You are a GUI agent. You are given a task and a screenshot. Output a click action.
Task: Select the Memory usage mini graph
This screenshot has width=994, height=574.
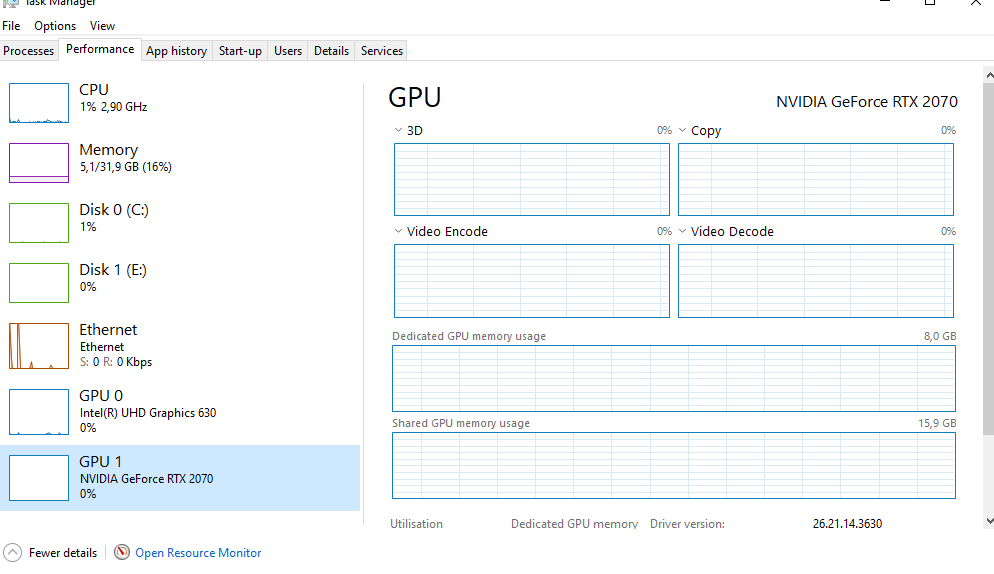(x=39, y=163)
